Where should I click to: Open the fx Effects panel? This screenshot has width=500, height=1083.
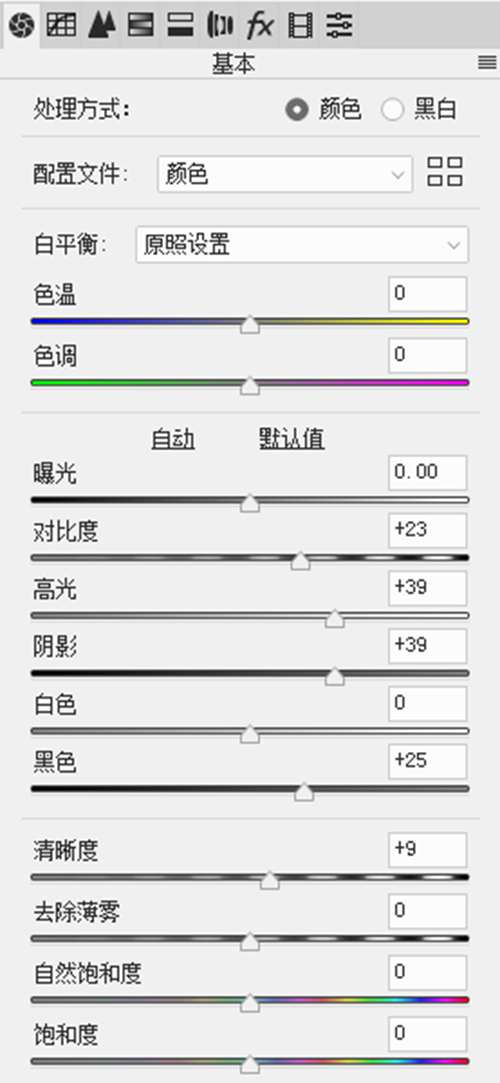(x=260, y=26)
